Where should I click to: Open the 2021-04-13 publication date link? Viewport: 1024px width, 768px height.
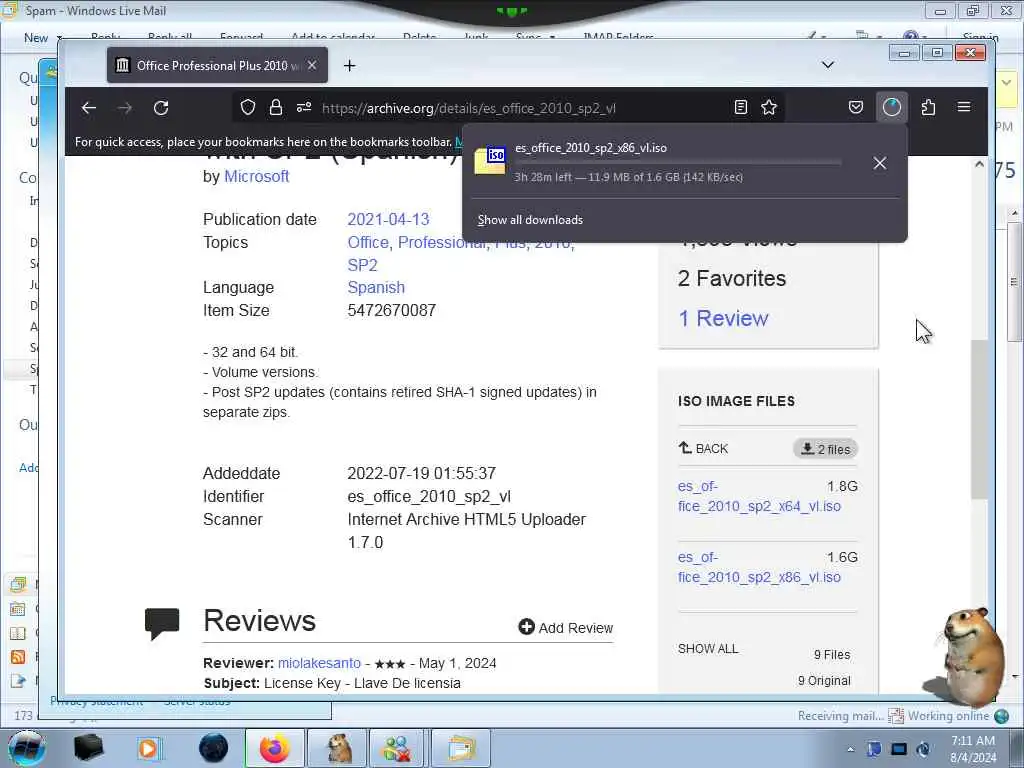pos(389,219)
